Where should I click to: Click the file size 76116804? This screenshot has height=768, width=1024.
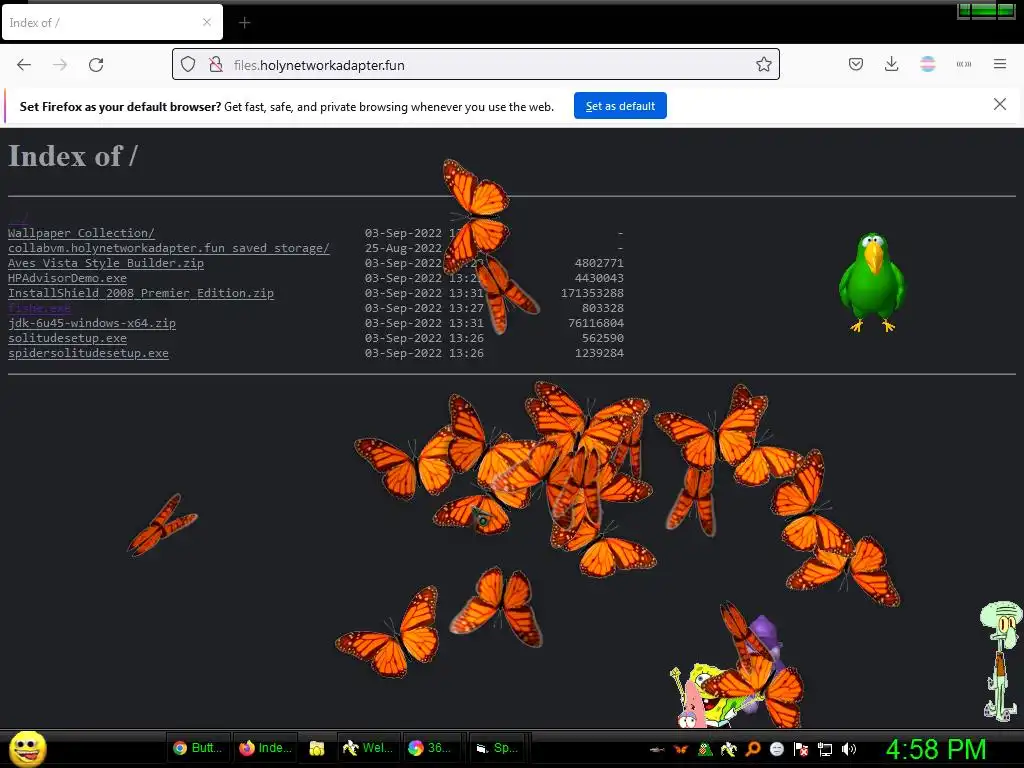[596, 323]
